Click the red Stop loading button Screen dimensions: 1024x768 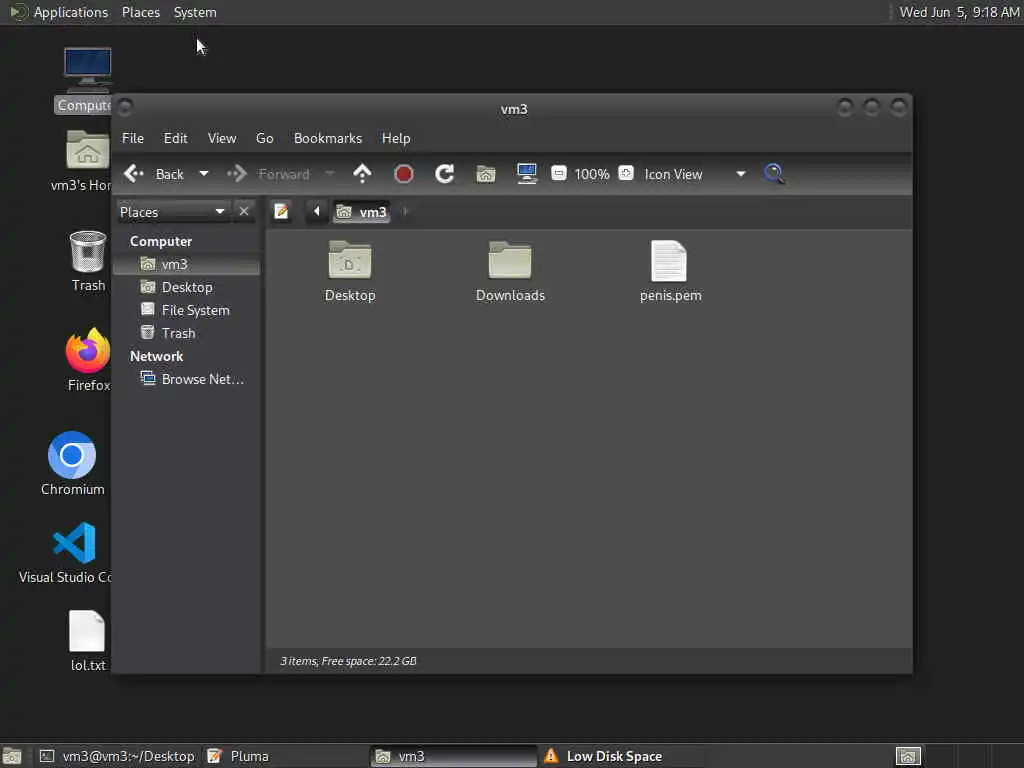(x=404, y=174)
